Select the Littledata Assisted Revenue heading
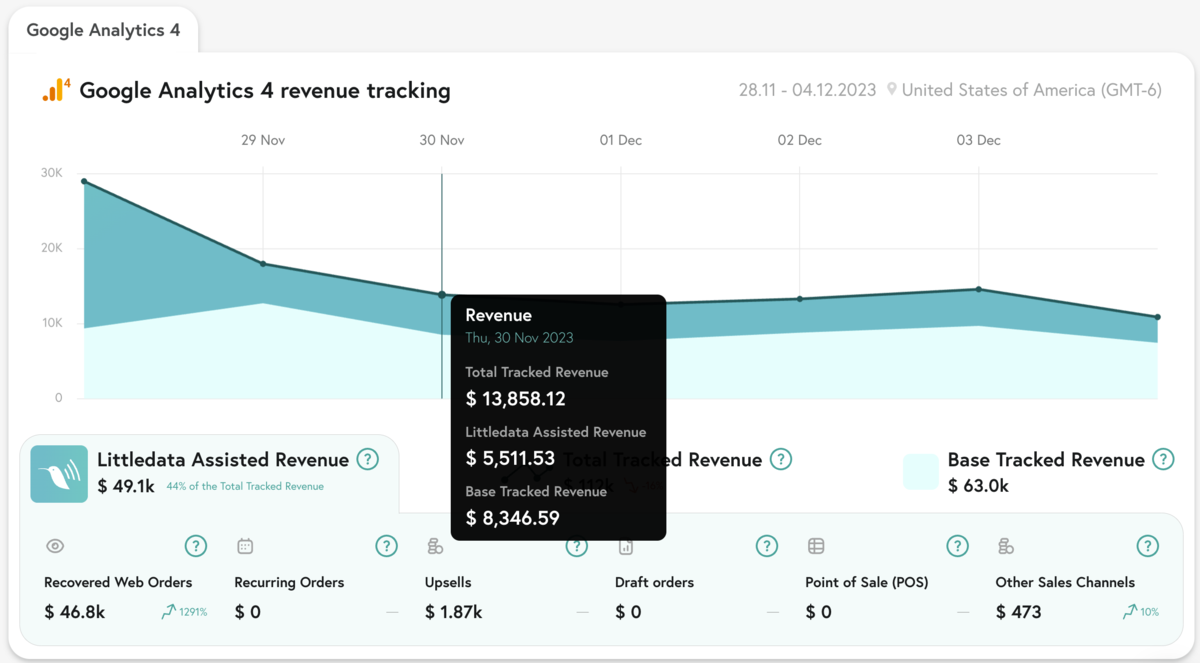The height and width of the screenshot is (663, 1200). (223, 460)
